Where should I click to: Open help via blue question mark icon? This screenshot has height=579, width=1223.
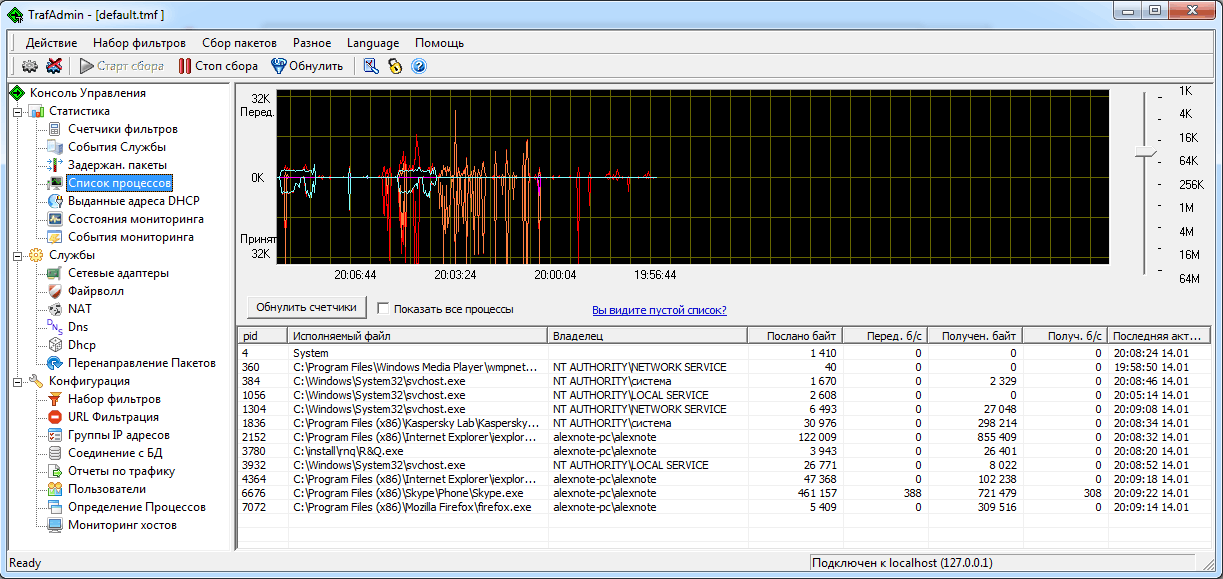point(419,66)
